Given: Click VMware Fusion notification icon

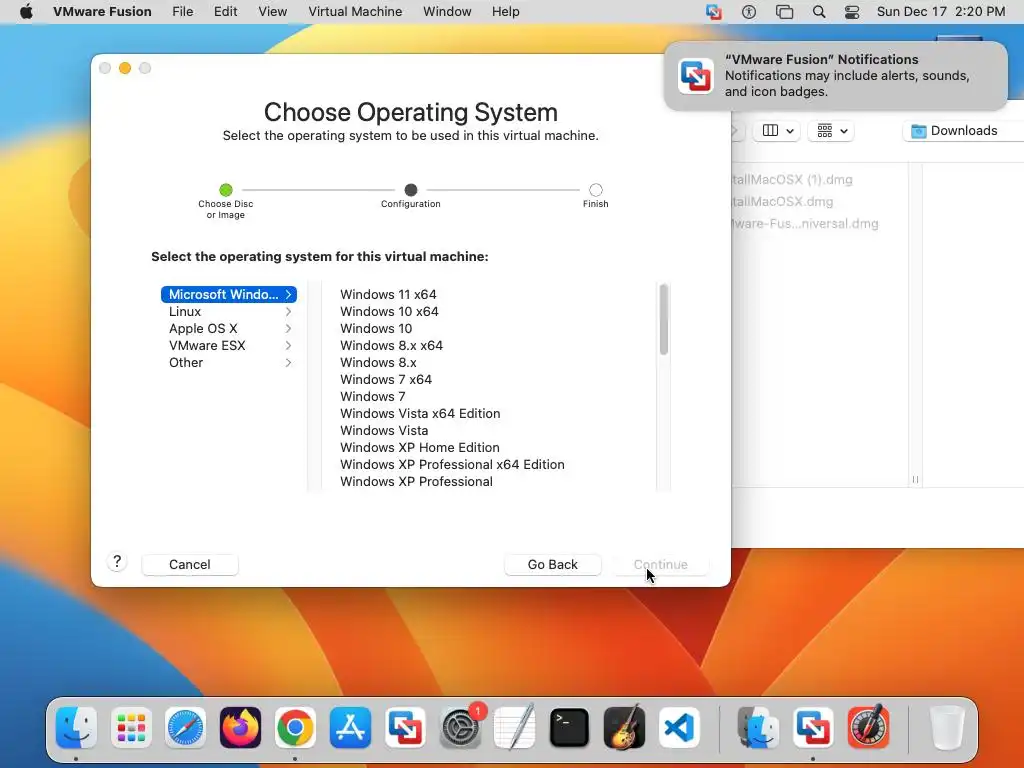Looking at the screenshot, I should [696, 76].
